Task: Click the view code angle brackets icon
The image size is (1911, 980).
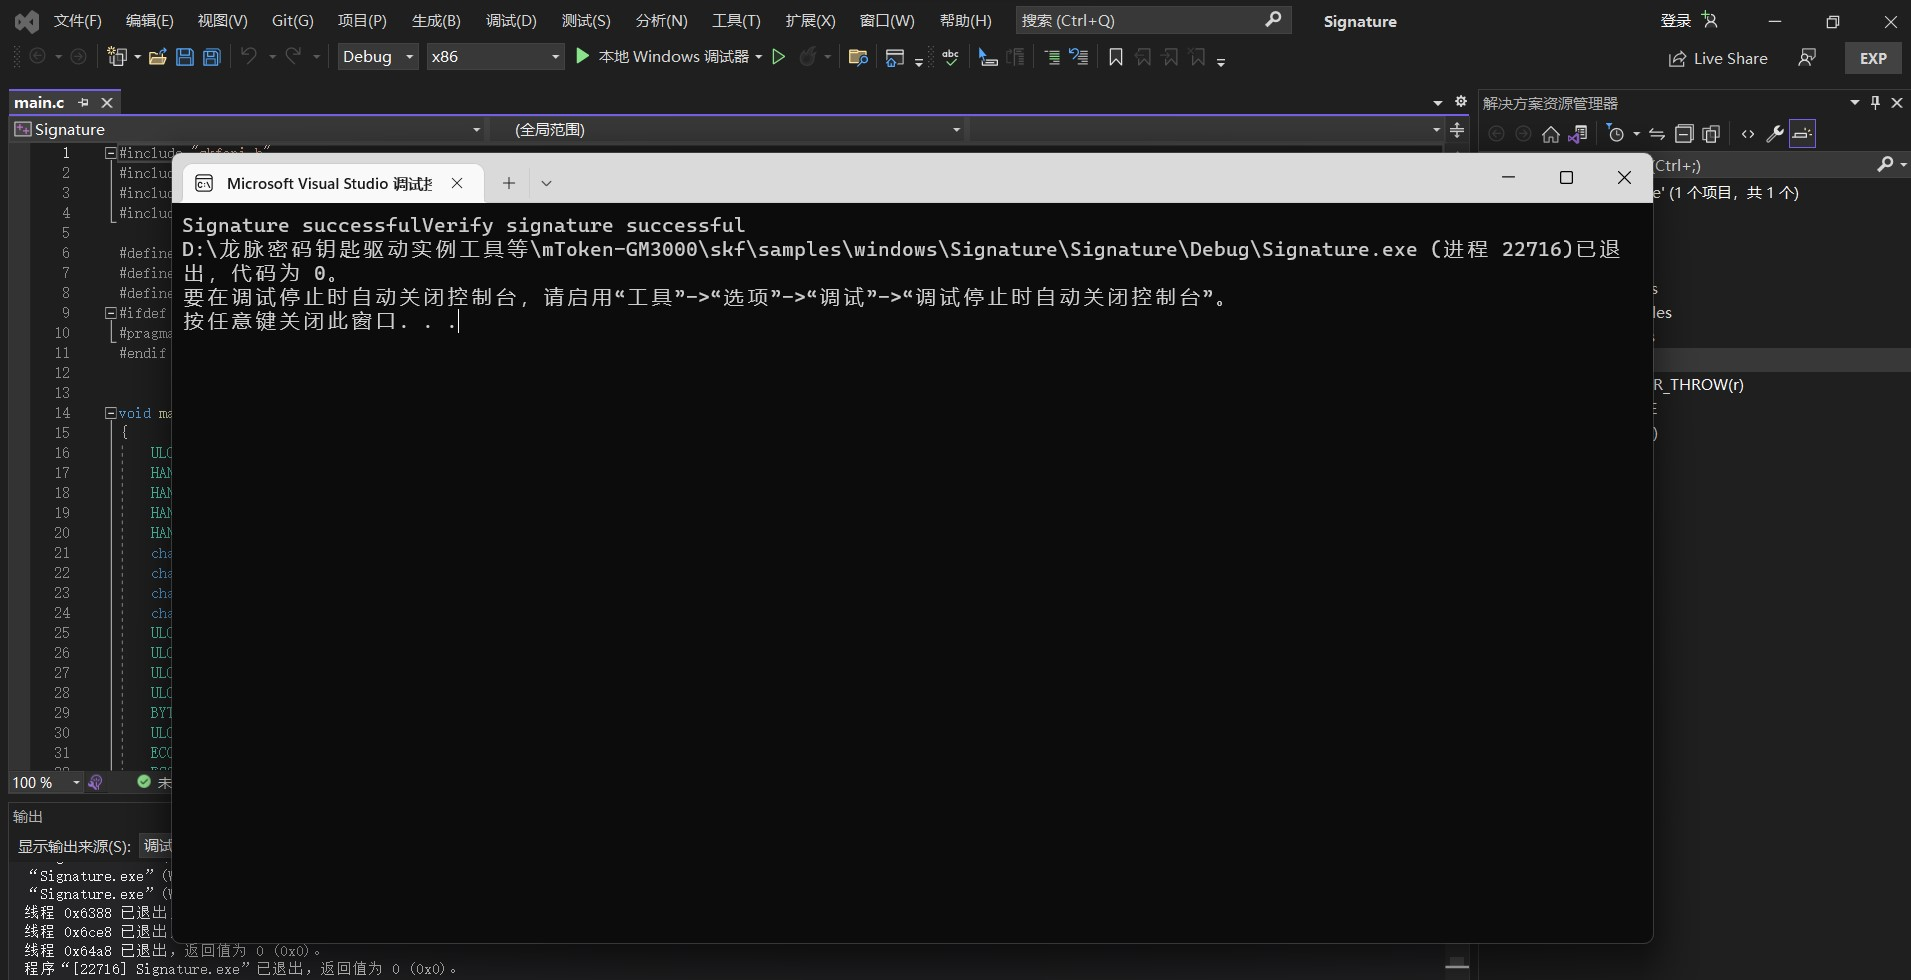Action: tap(1748, 134)
